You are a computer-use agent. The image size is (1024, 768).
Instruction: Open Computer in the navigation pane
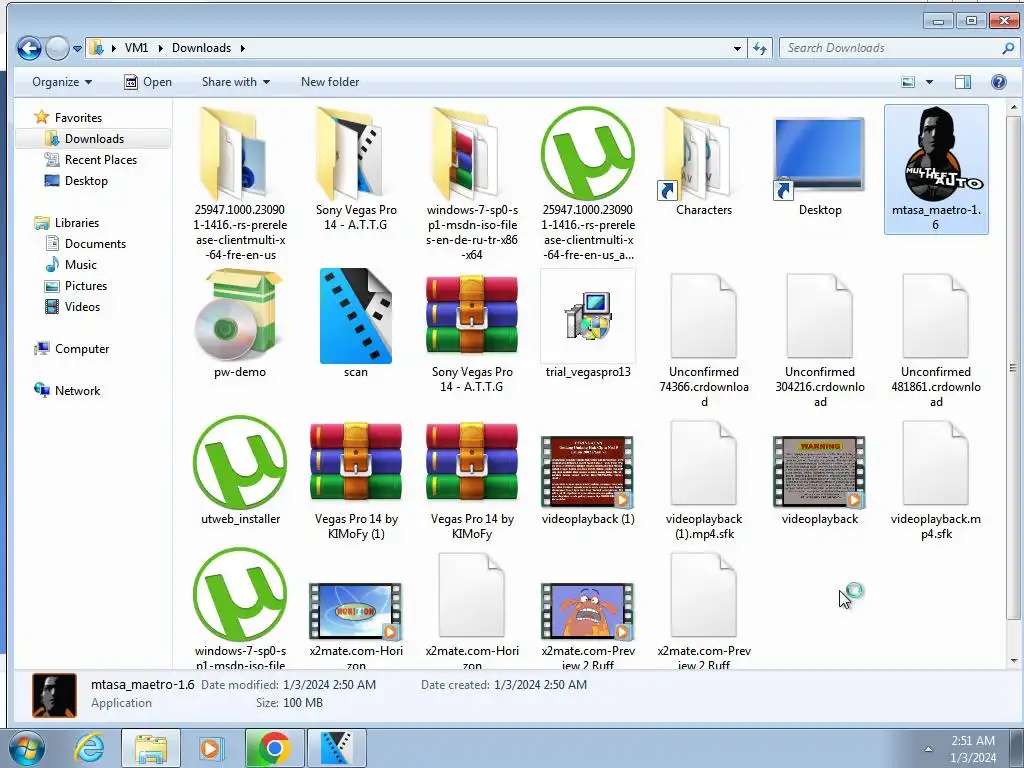coord(82,349)
